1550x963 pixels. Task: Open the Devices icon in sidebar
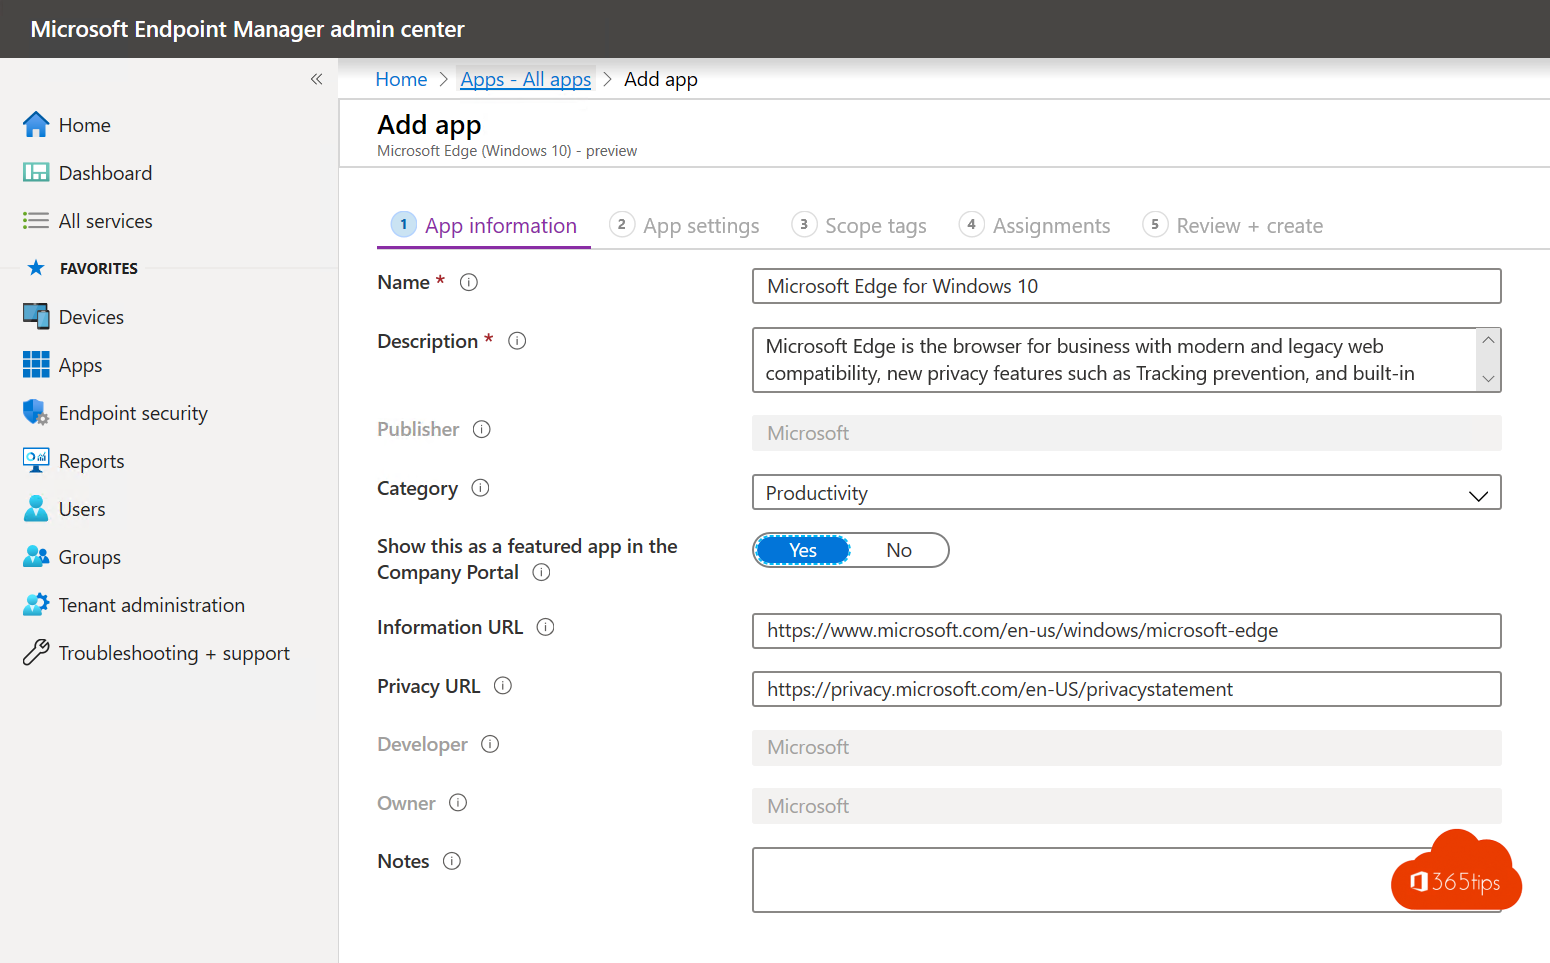click(x=36, y=316)
